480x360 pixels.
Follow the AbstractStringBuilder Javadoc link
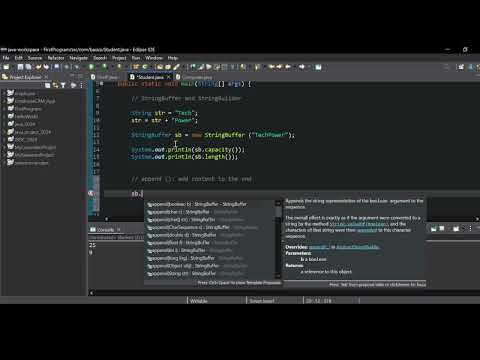tap(358, 247)
